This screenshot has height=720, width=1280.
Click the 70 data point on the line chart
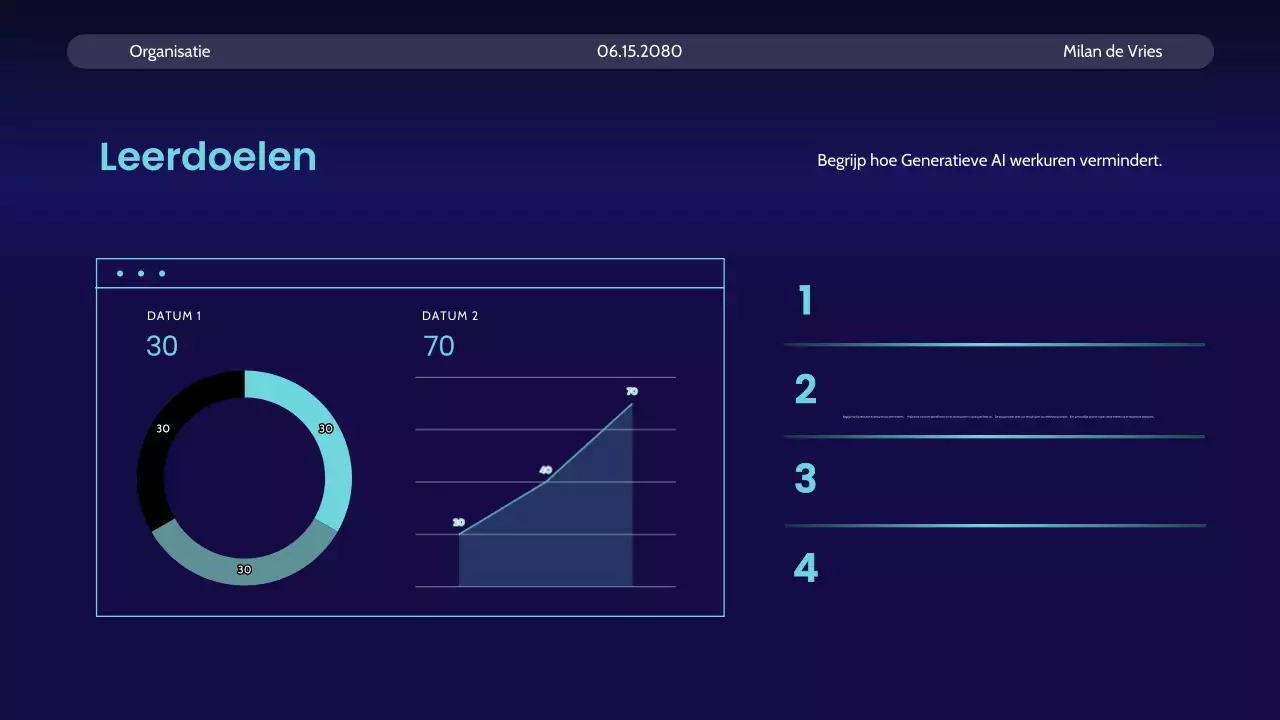(631, 391)
